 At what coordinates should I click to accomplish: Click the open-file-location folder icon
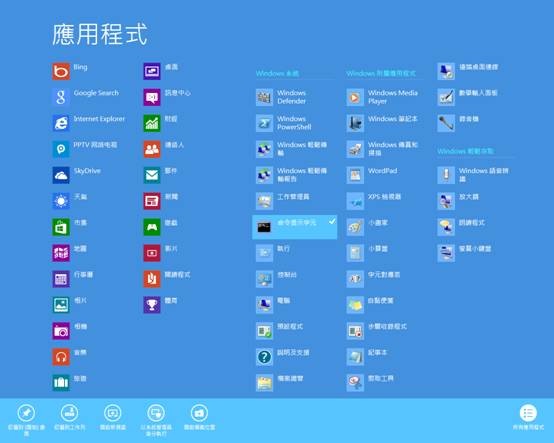coord(199,413)
